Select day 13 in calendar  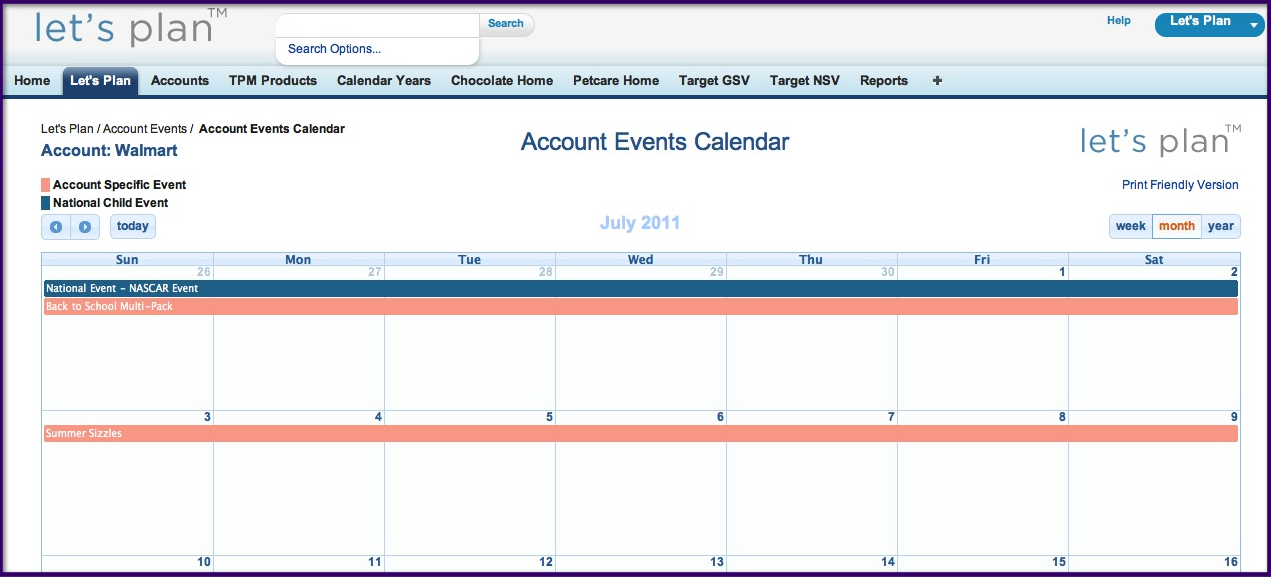click(717, 562)
